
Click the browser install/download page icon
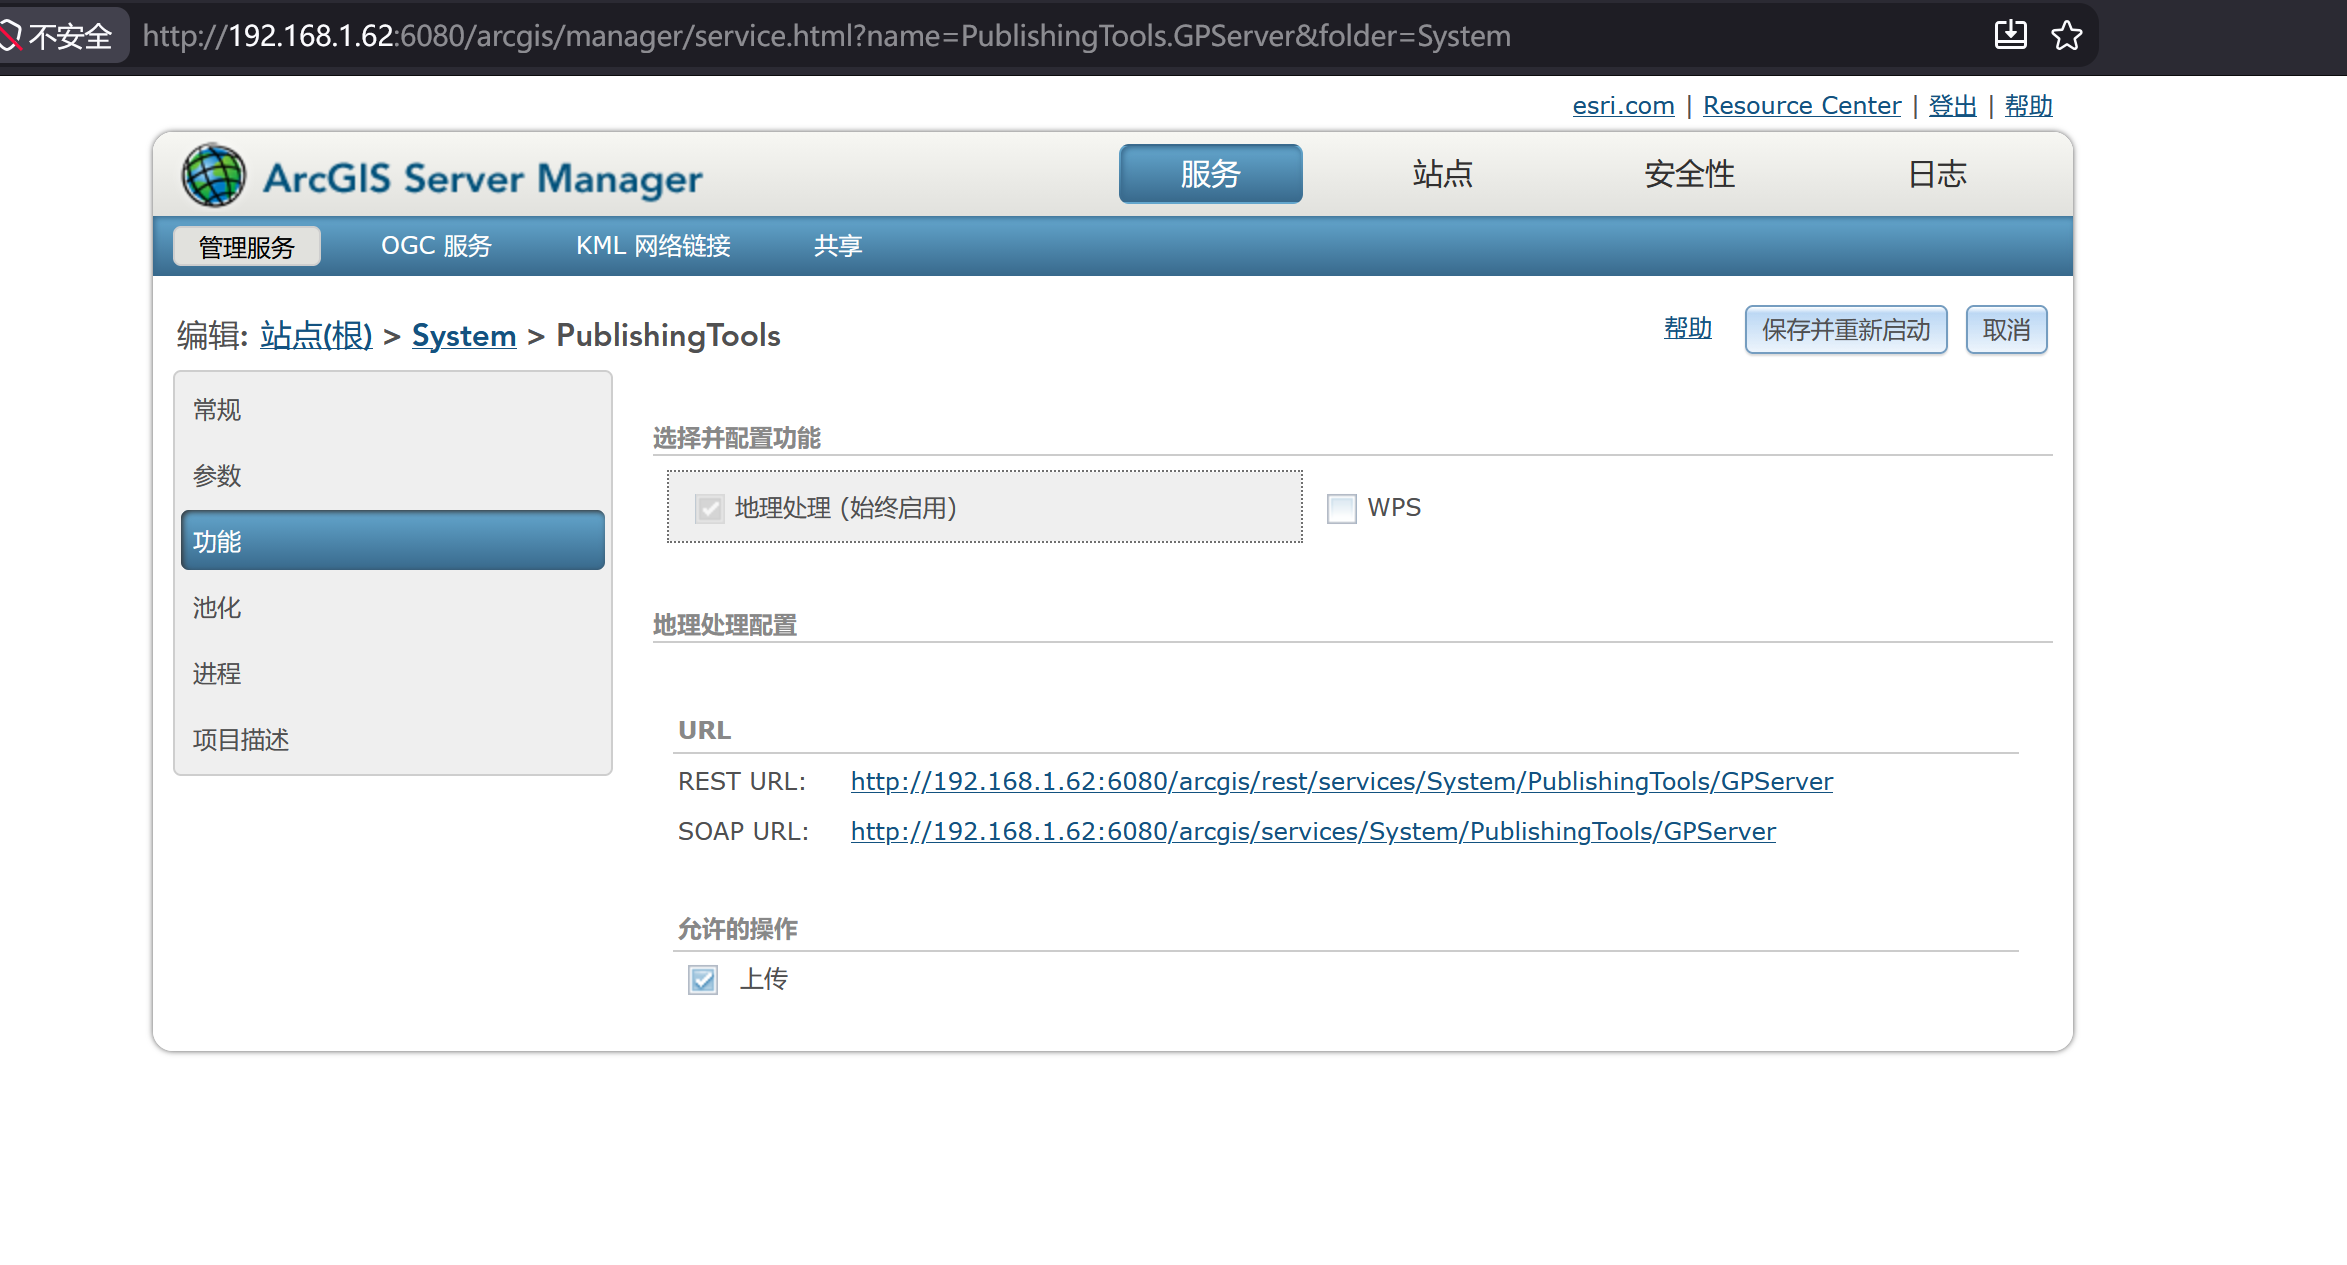(2010, 35)
